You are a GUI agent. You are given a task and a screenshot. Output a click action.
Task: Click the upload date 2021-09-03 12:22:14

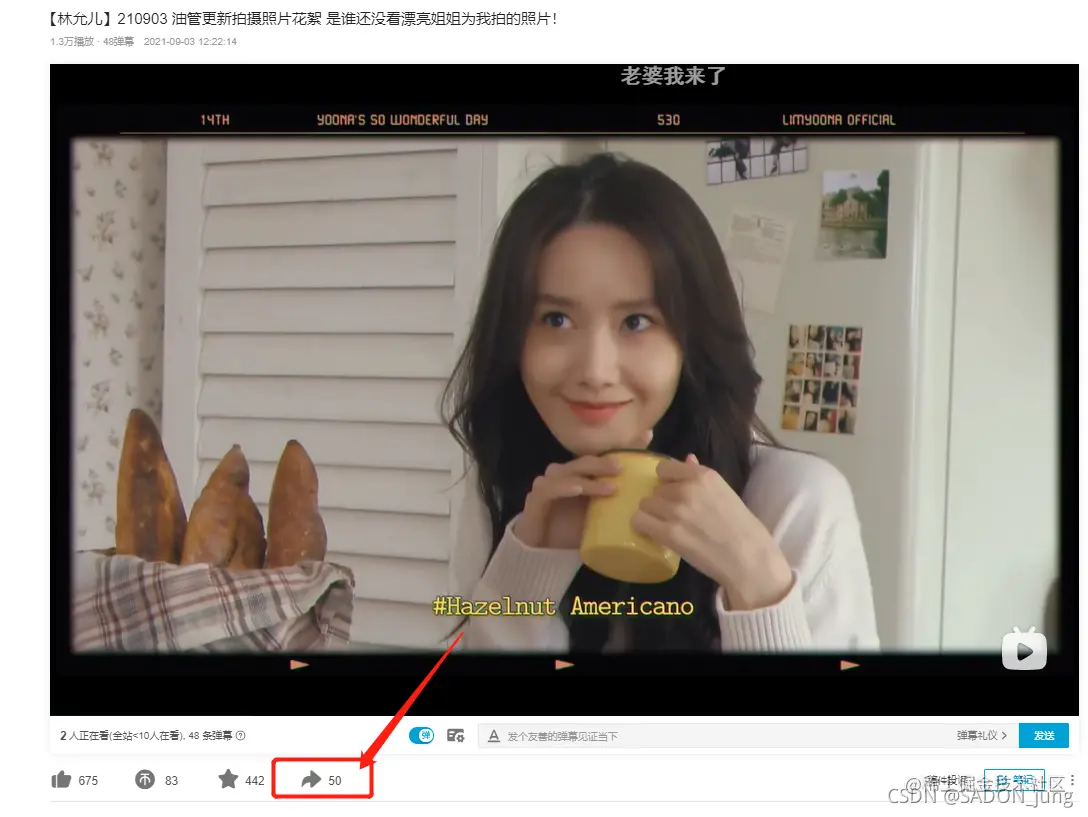(190, 42)
